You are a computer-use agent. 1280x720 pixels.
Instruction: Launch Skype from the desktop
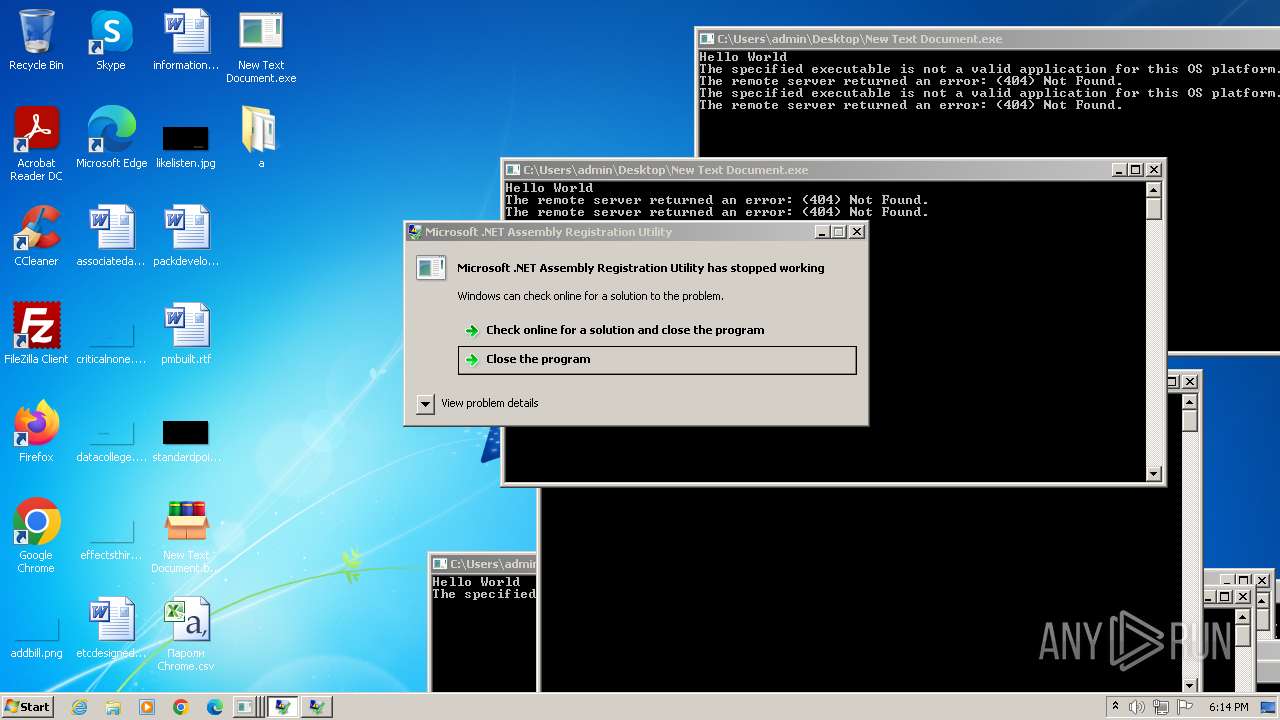click(x=110, y=40)
